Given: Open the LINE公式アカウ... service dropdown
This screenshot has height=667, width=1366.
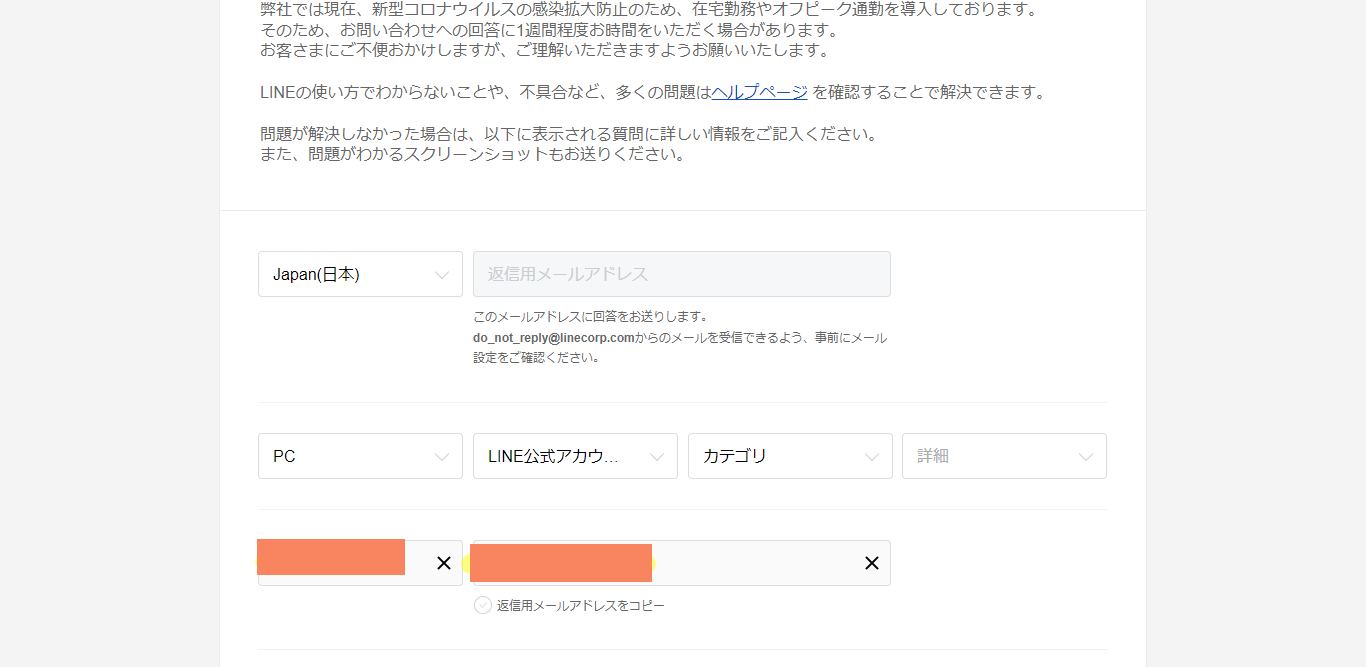Looking at the screenshot, I should pyautogui.click(x=560, y=456).
